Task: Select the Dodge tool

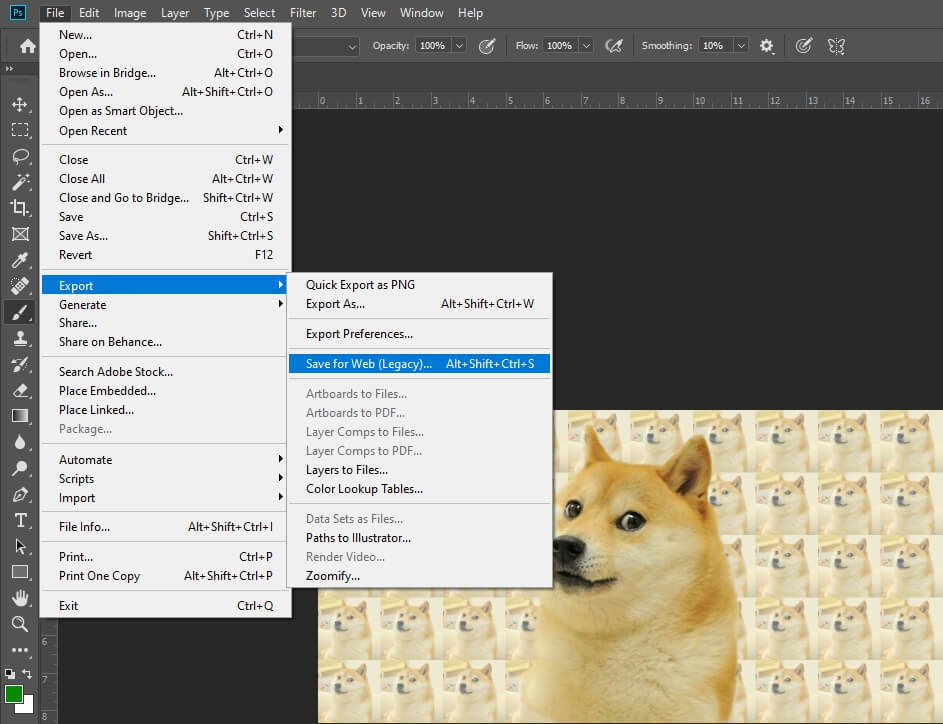Action: pyautogui.click(x=20, y=468)
